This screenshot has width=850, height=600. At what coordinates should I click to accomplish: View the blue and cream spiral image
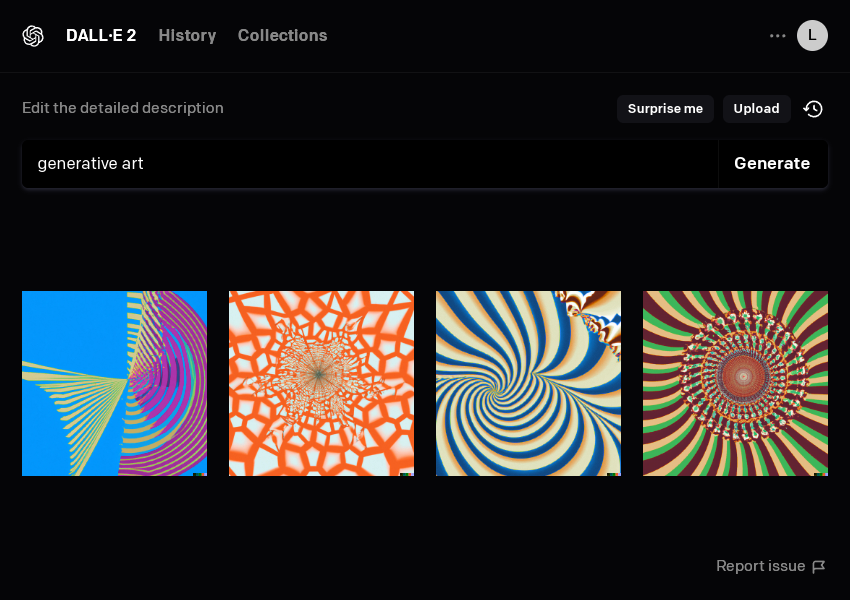point(528,383)
